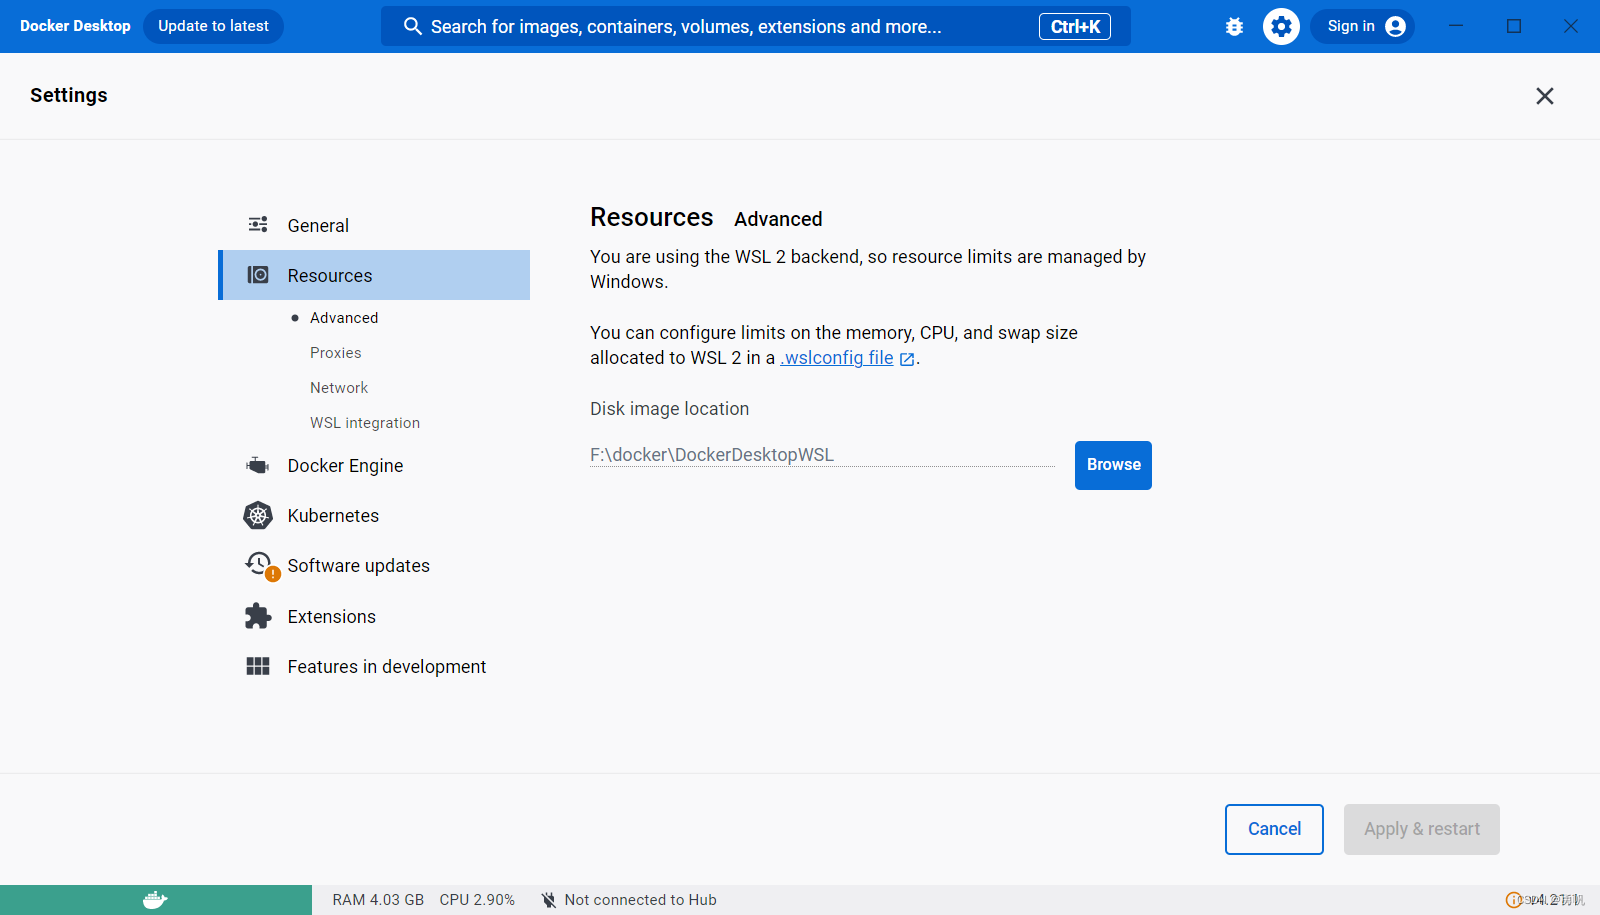Browse for a disk image location
This screenshot has width=1600, height=915.
tap(1112, 465)
